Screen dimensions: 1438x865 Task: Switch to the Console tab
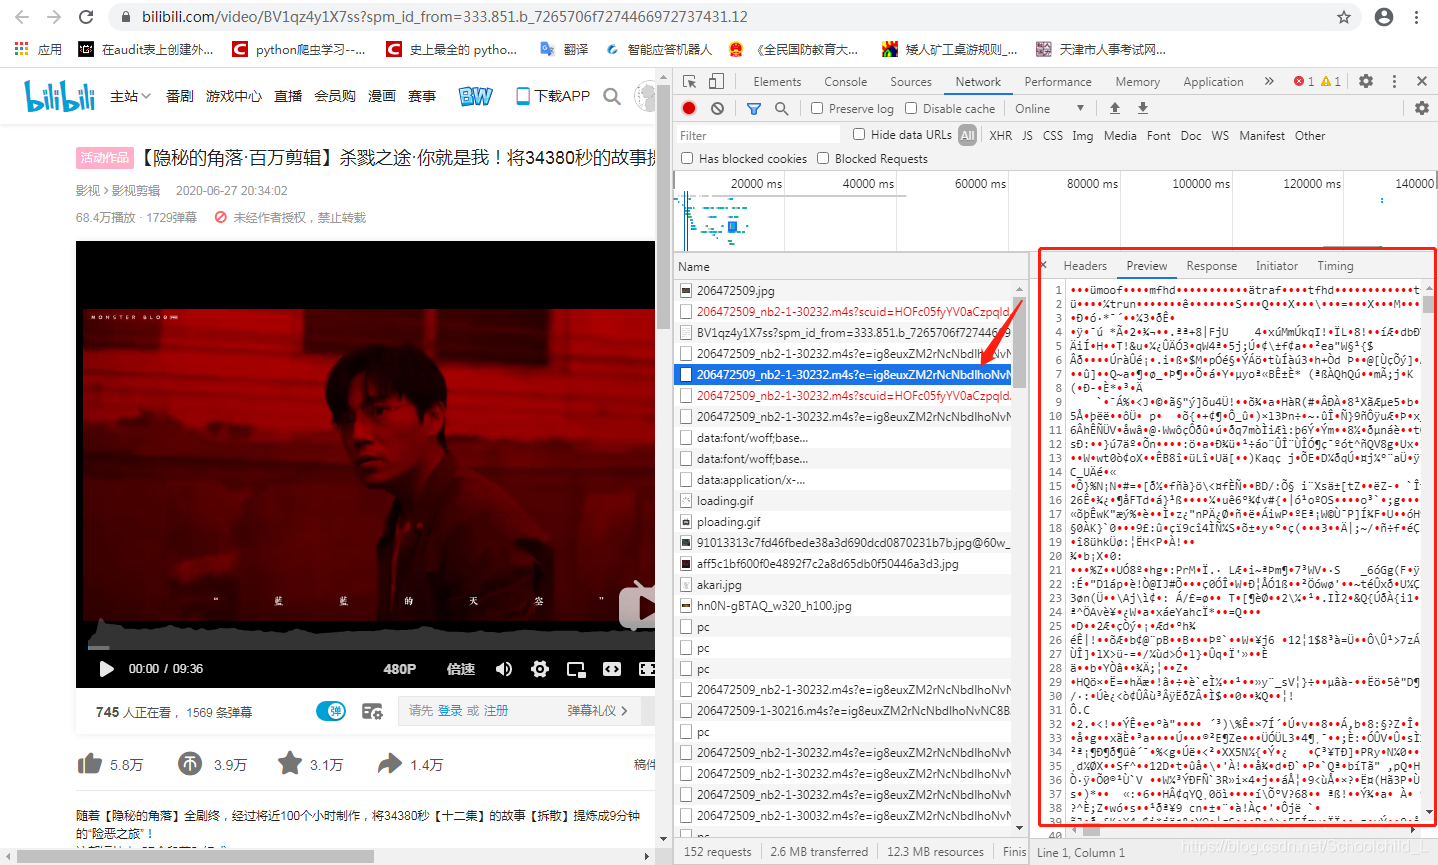845,82
